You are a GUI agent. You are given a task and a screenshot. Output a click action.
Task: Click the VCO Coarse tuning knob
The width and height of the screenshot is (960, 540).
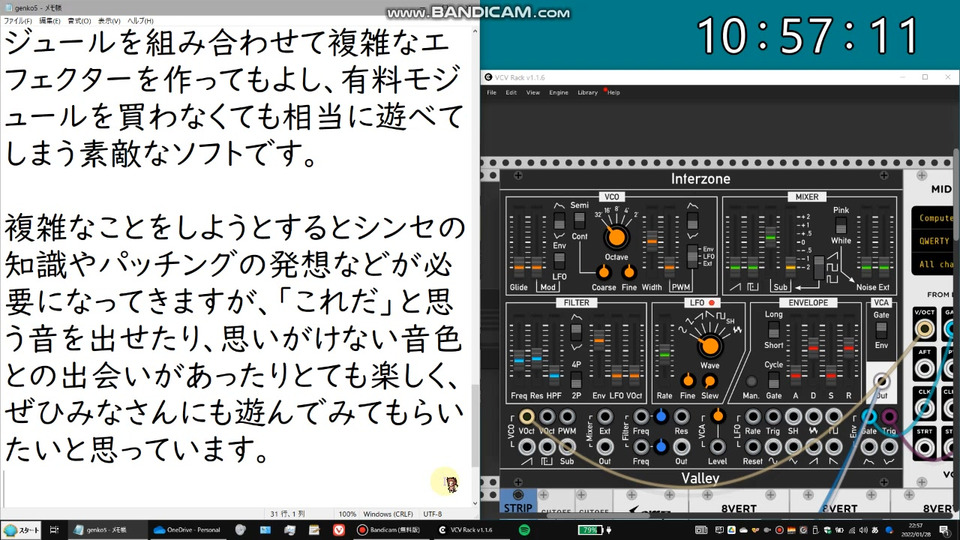coord(604,272)
